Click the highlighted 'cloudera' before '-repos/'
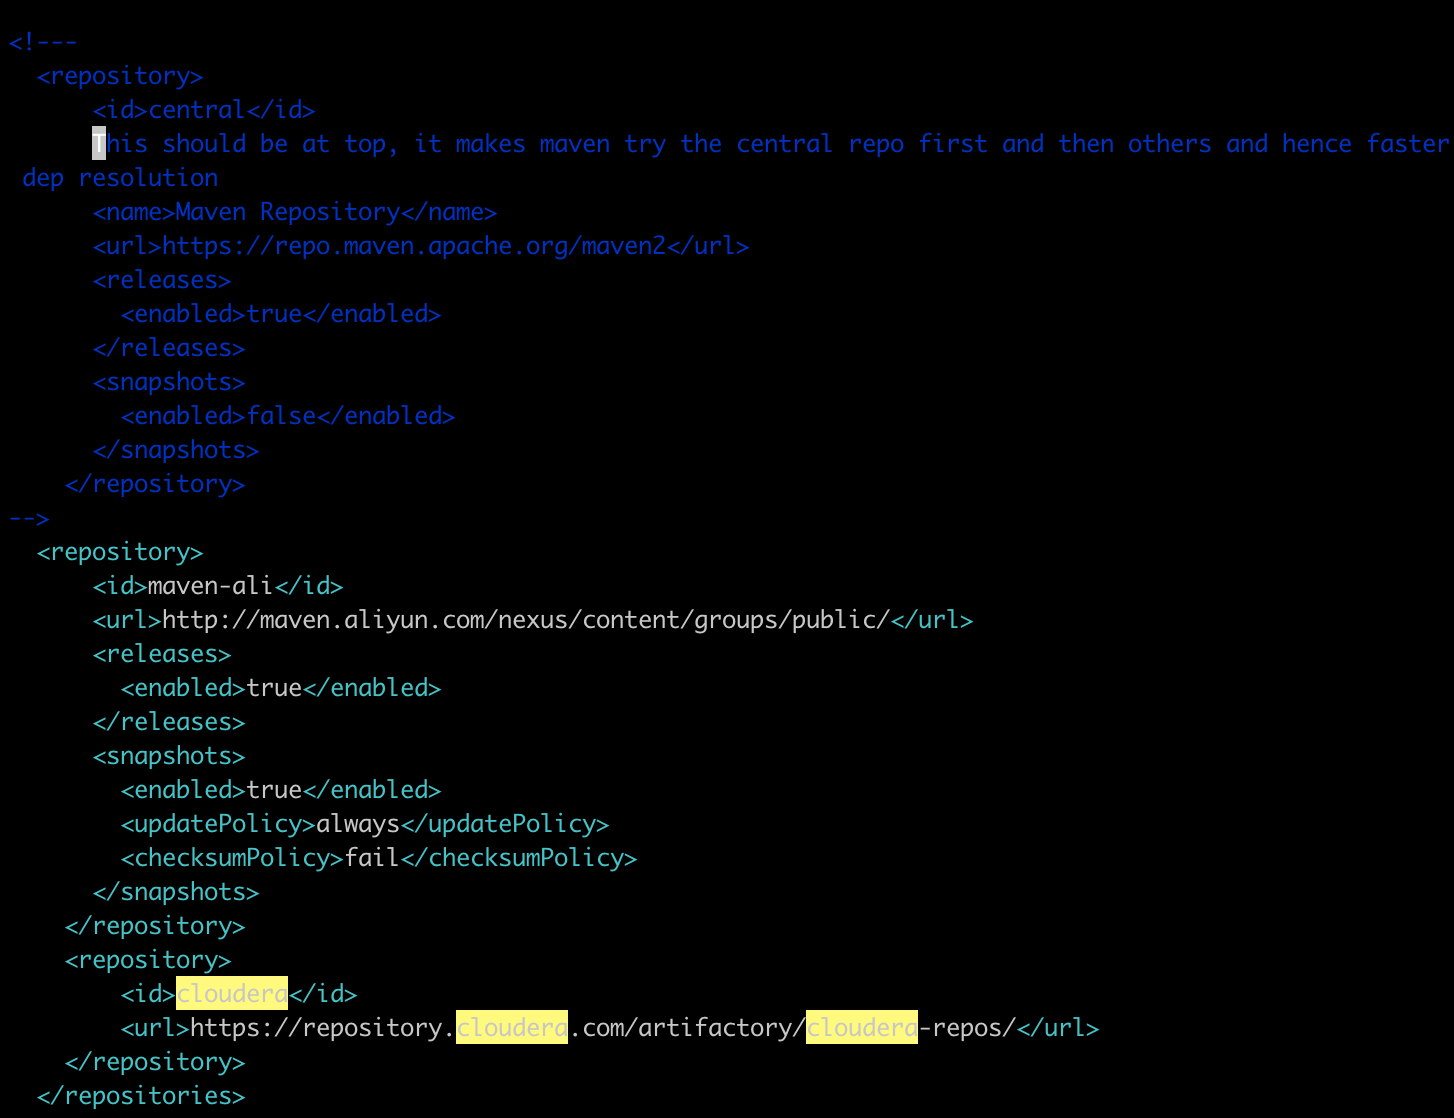This screenshot has width=1454, height=1118. [x=862, y=1028]
